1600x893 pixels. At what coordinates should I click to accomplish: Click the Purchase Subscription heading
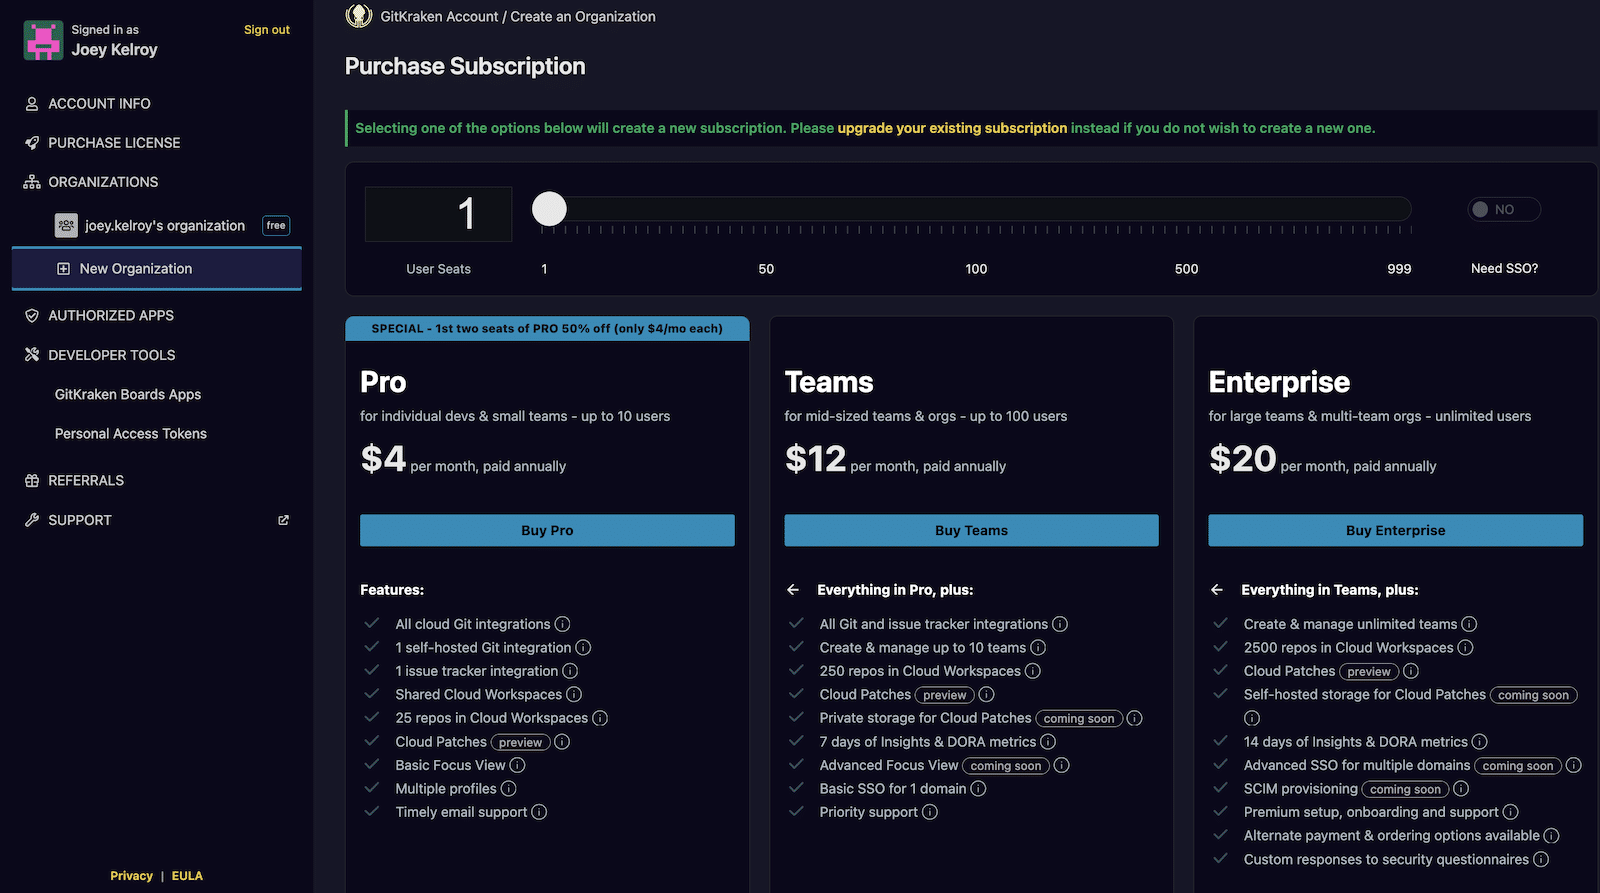465,67
